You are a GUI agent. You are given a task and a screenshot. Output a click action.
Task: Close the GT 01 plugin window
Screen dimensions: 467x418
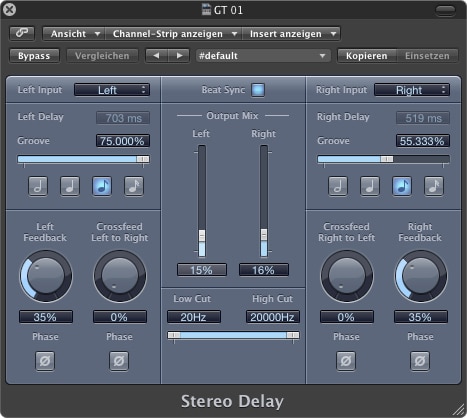point(9,10)
